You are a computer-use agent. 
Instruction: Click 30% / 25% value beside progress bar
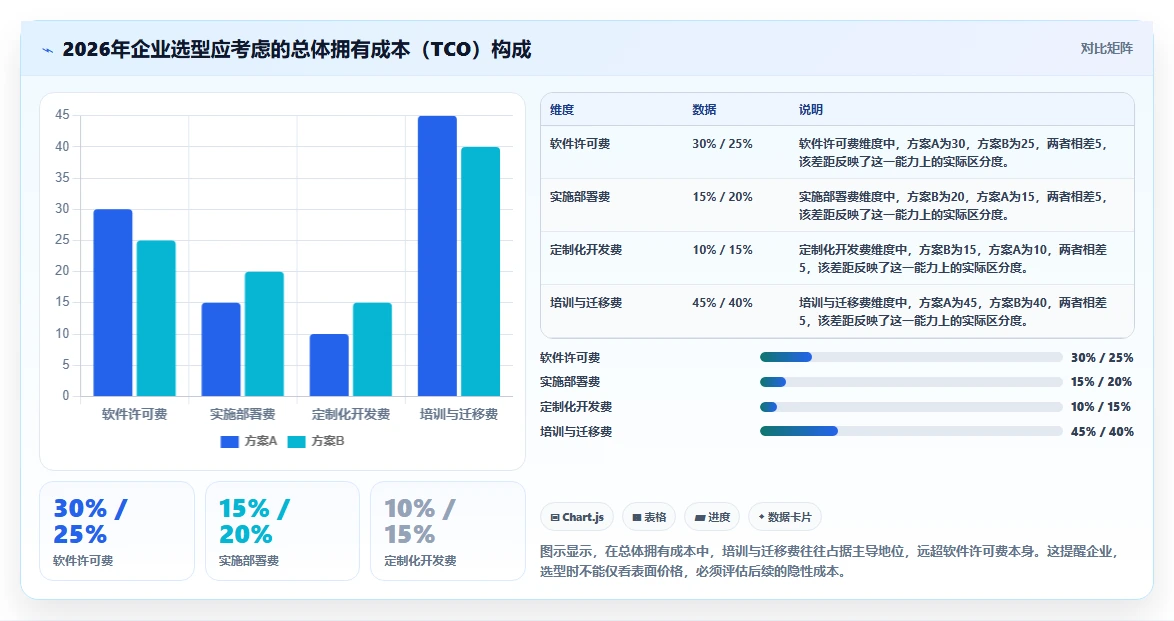point(1102,358)
